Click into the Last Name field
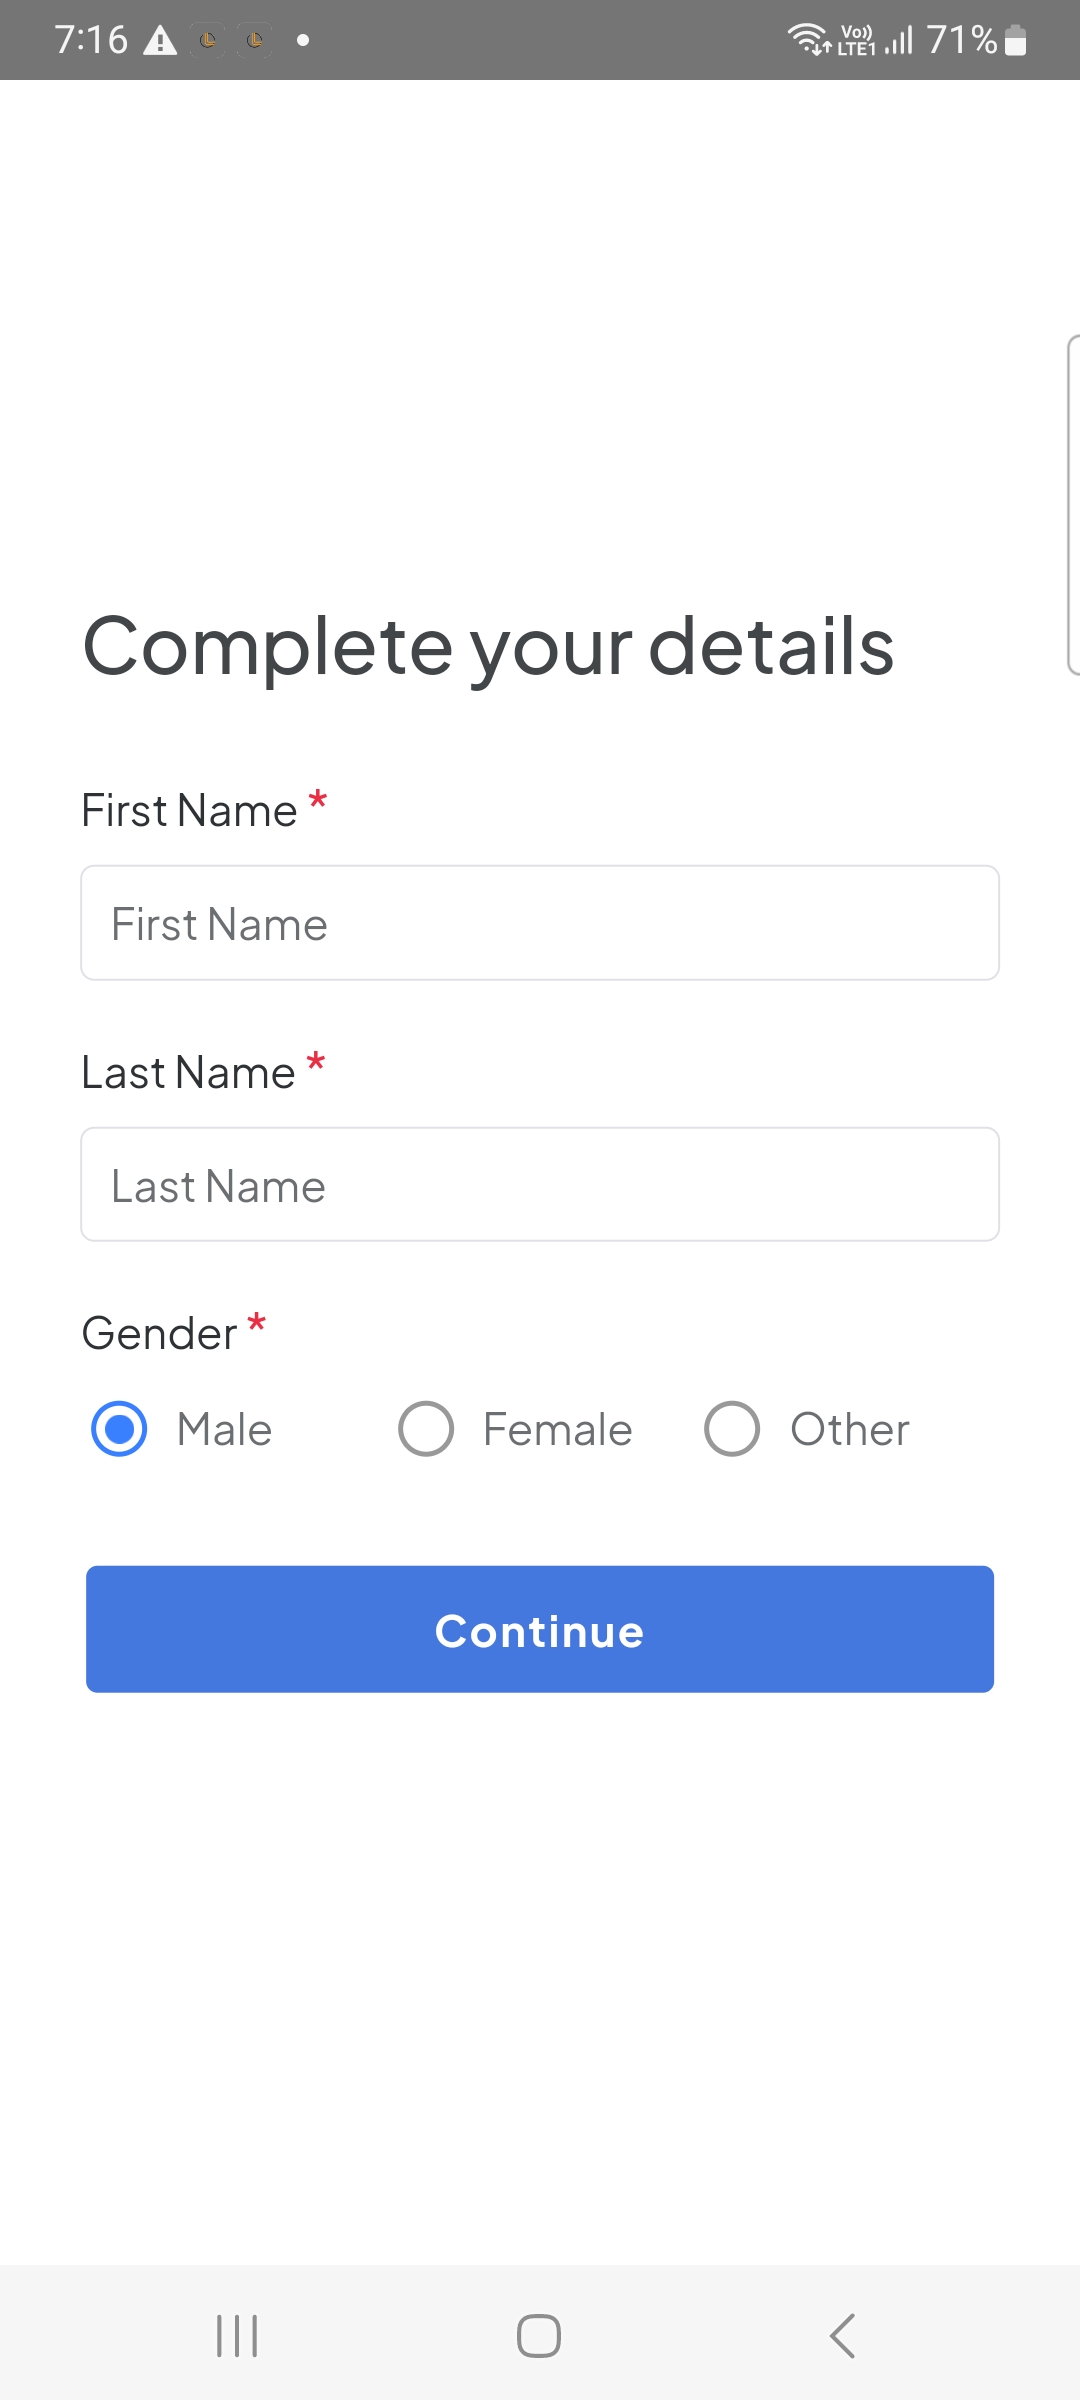1080x2400 pixels. tap(540, 1185)
